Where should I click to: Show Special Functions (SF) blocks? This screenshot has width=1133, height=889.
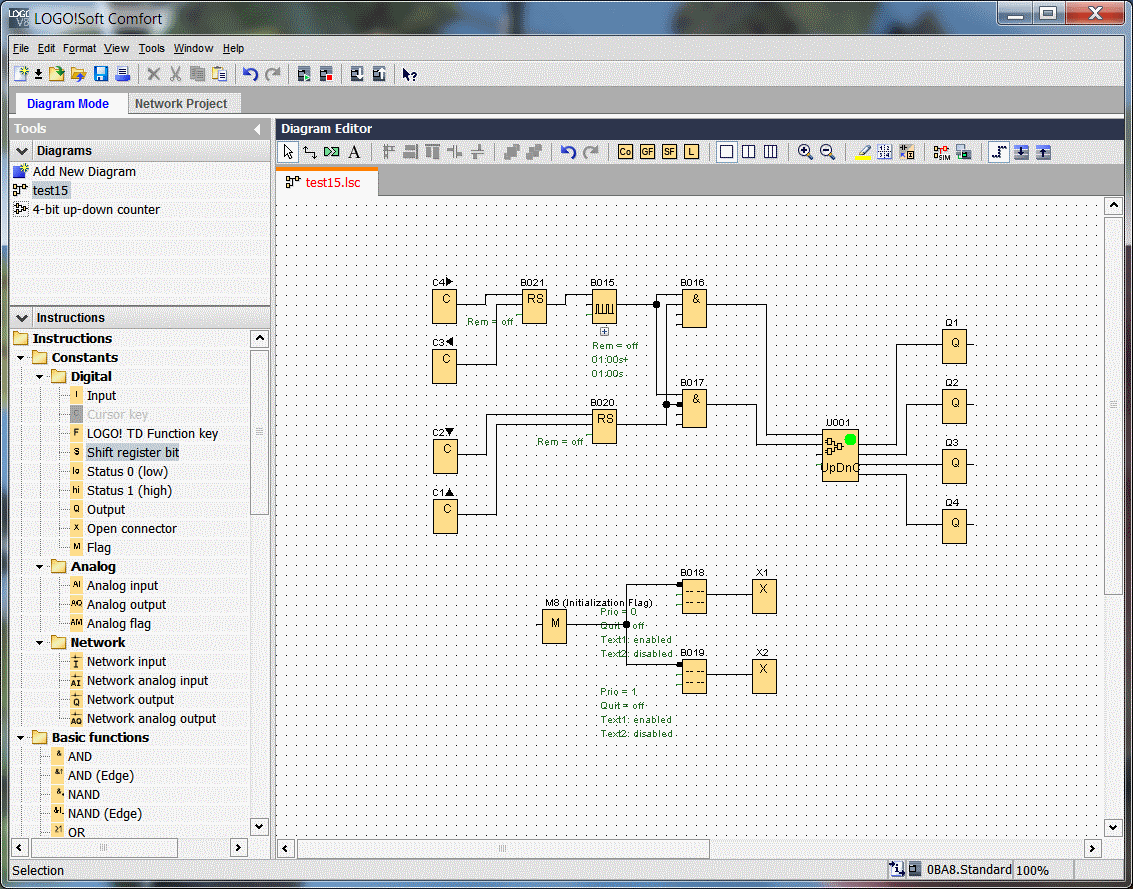point(669,152)
